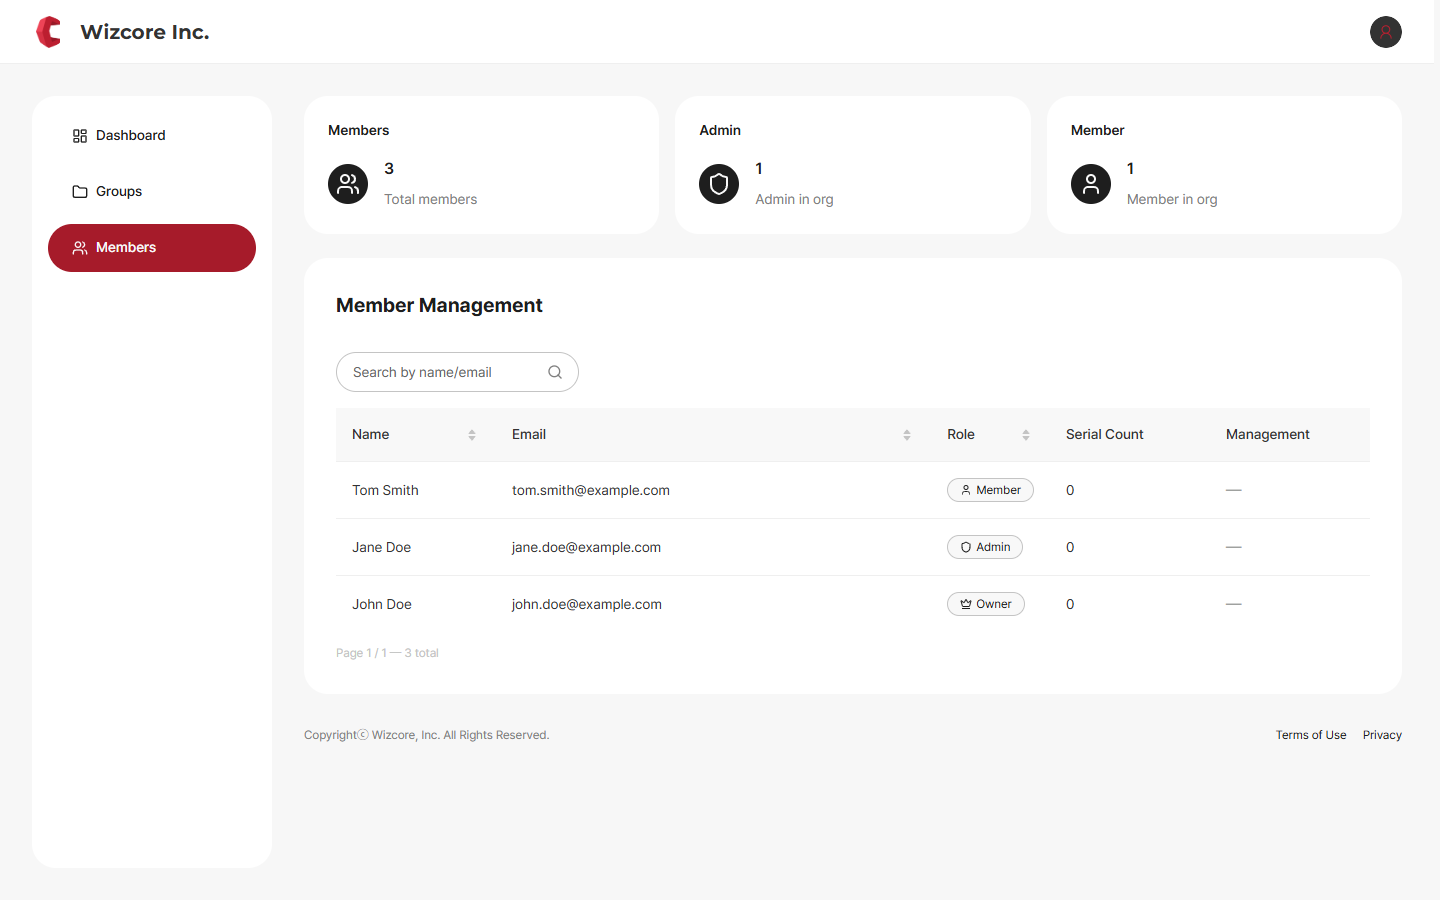The width and height of the screenshot is (1440, 900).
Task: Click the Wizcore red logo icon
Action: (x=49, y=32)
